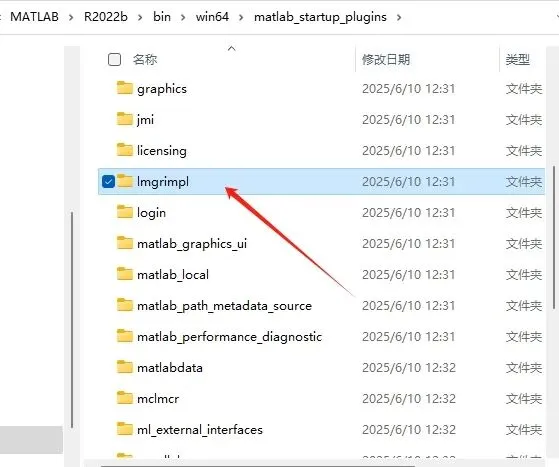
Task: Select the jmi folder name
Action: coord(145,120)
